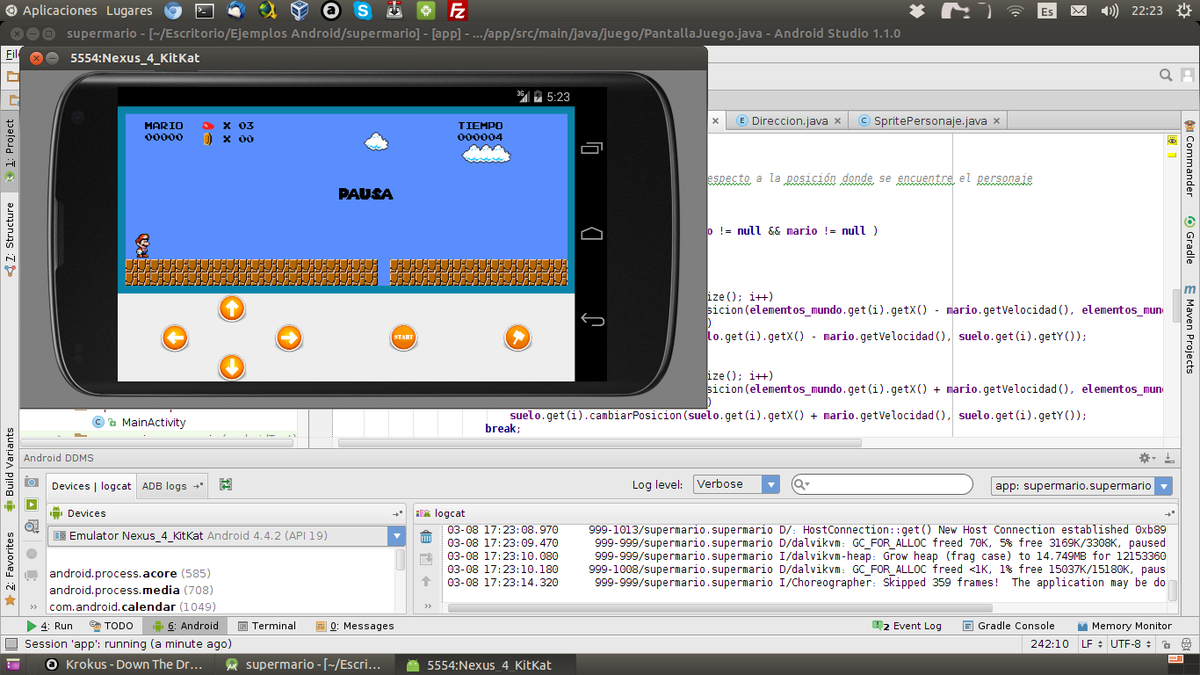This screenshot has height=675, width=1200.
Task: Tap the orange jump action button
Action: pos(517,338)
